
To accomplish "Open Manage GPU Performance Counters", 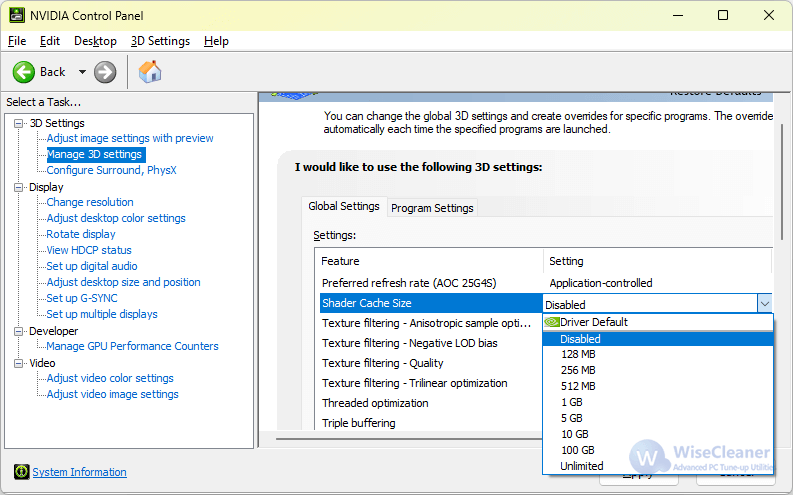I will click(133, 346).
